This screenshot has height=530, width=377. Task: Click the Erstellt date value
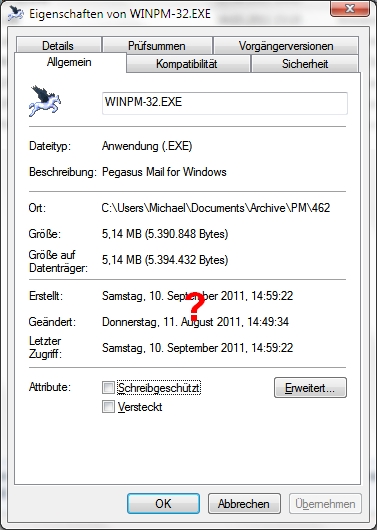pyautogui.click(x=197, y=296)
